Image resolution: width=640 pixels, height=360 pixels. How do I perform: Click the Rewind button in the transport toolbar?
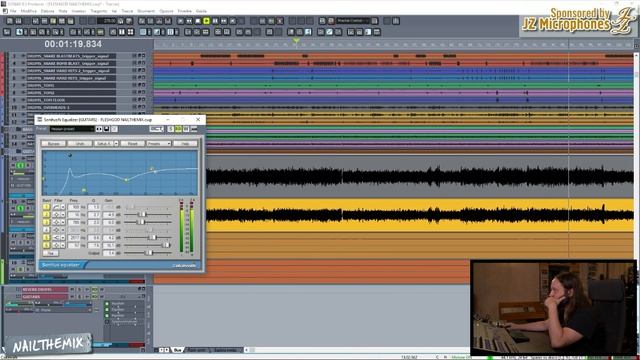pos(189,21)
